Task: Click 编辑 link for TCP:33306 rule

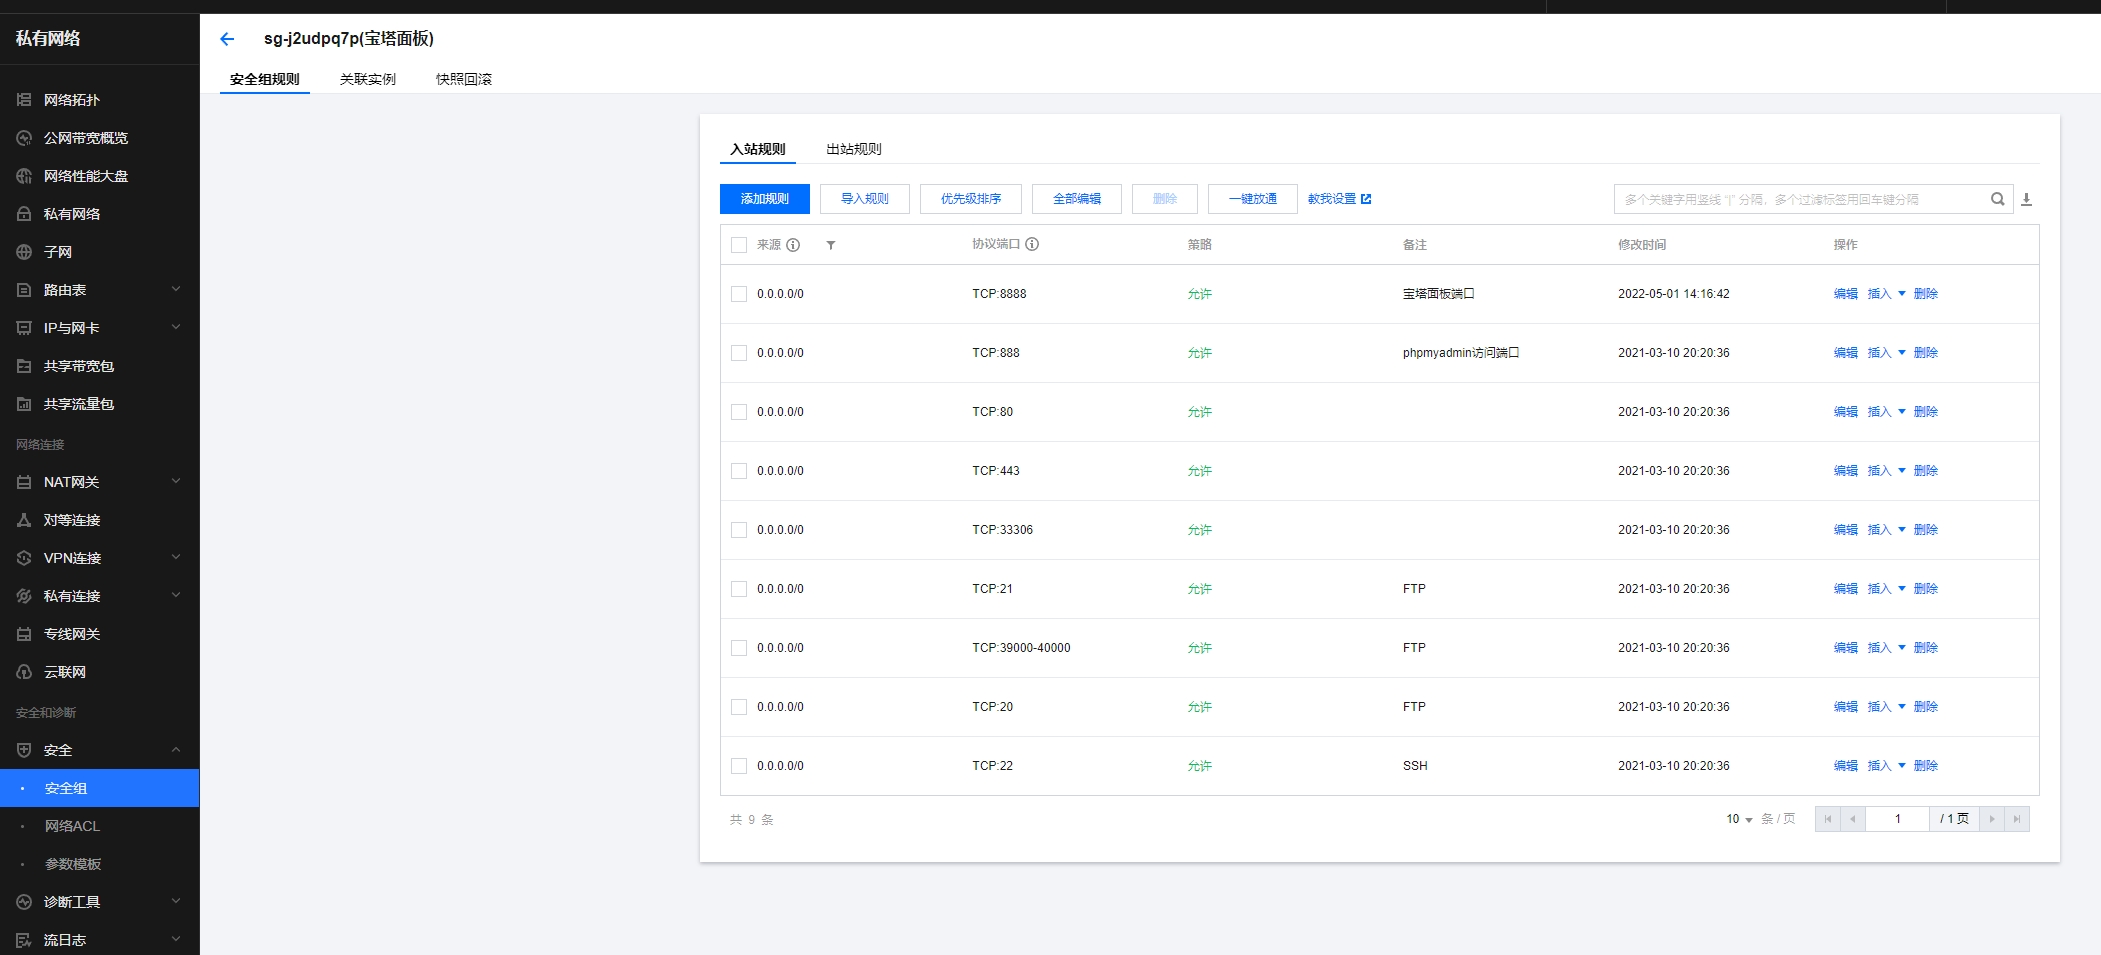Action: pos(1845,530)
